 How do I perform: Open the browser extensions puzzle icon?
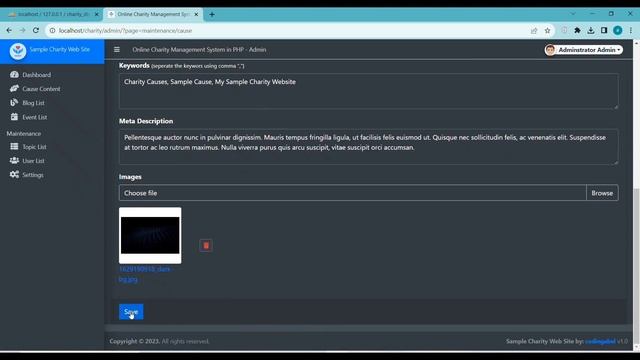coord(577,31)
